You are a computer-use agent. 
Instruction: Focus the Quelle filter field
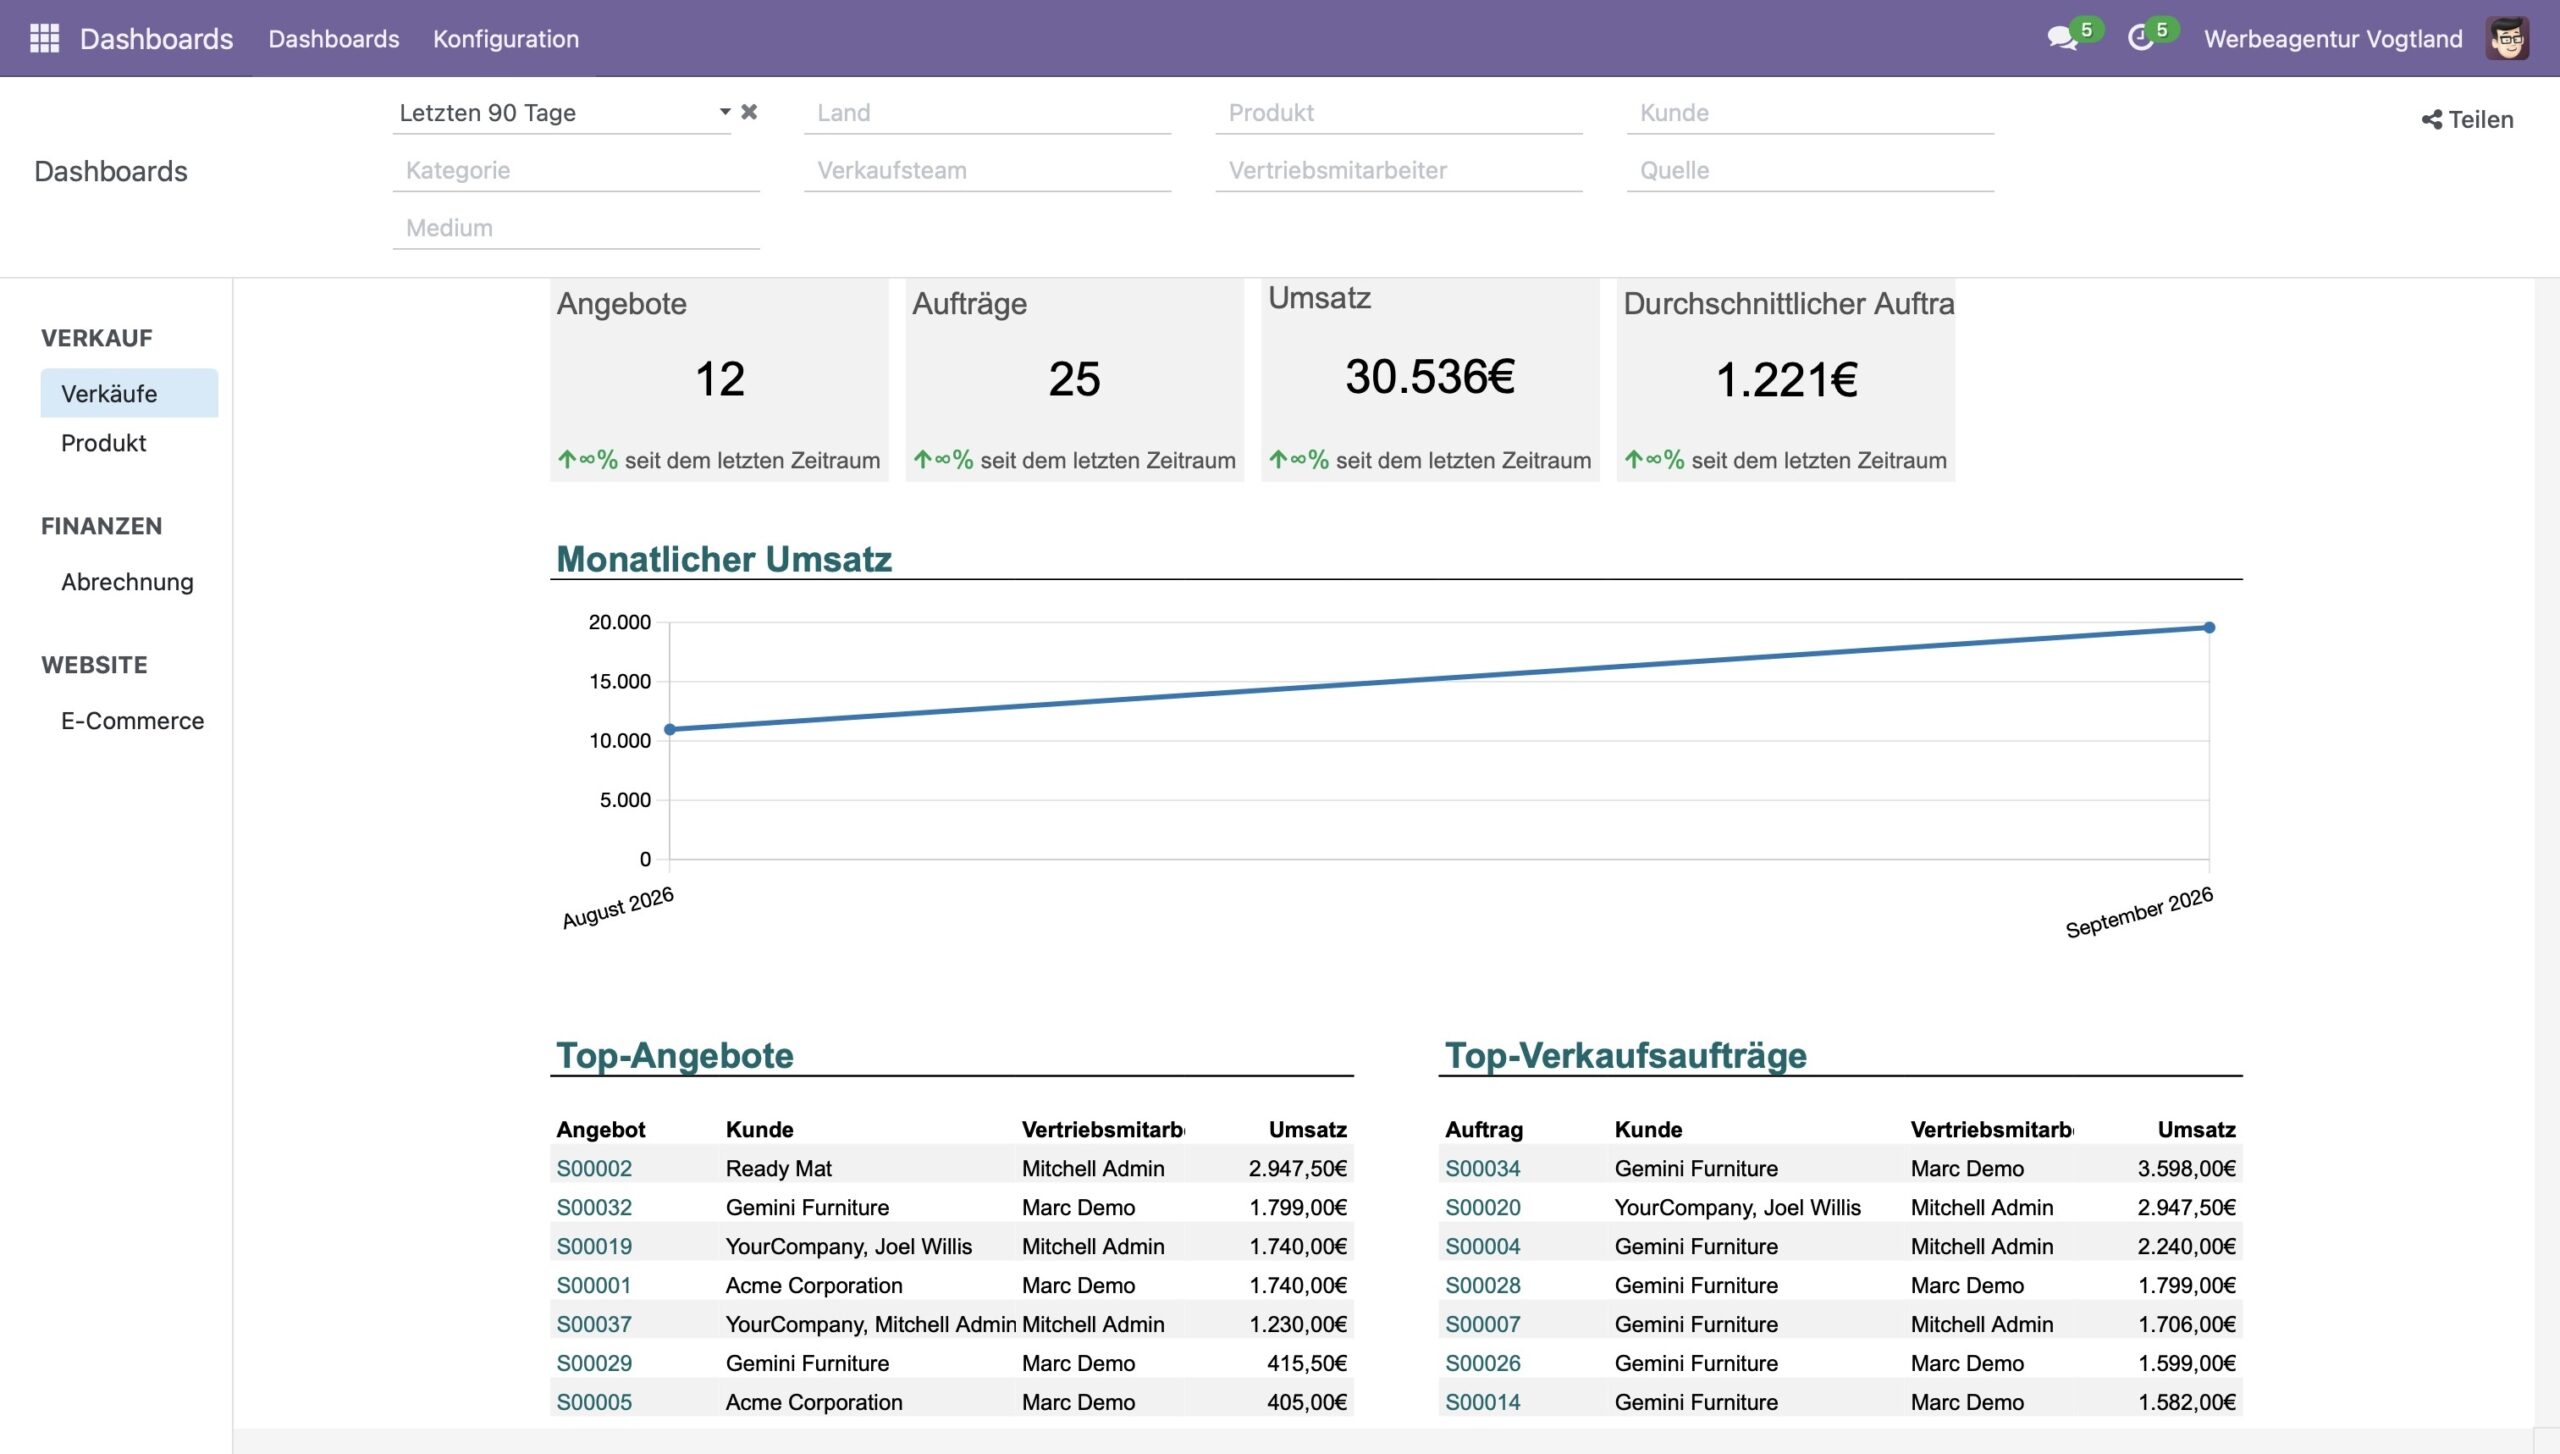tap(1810, 171)
